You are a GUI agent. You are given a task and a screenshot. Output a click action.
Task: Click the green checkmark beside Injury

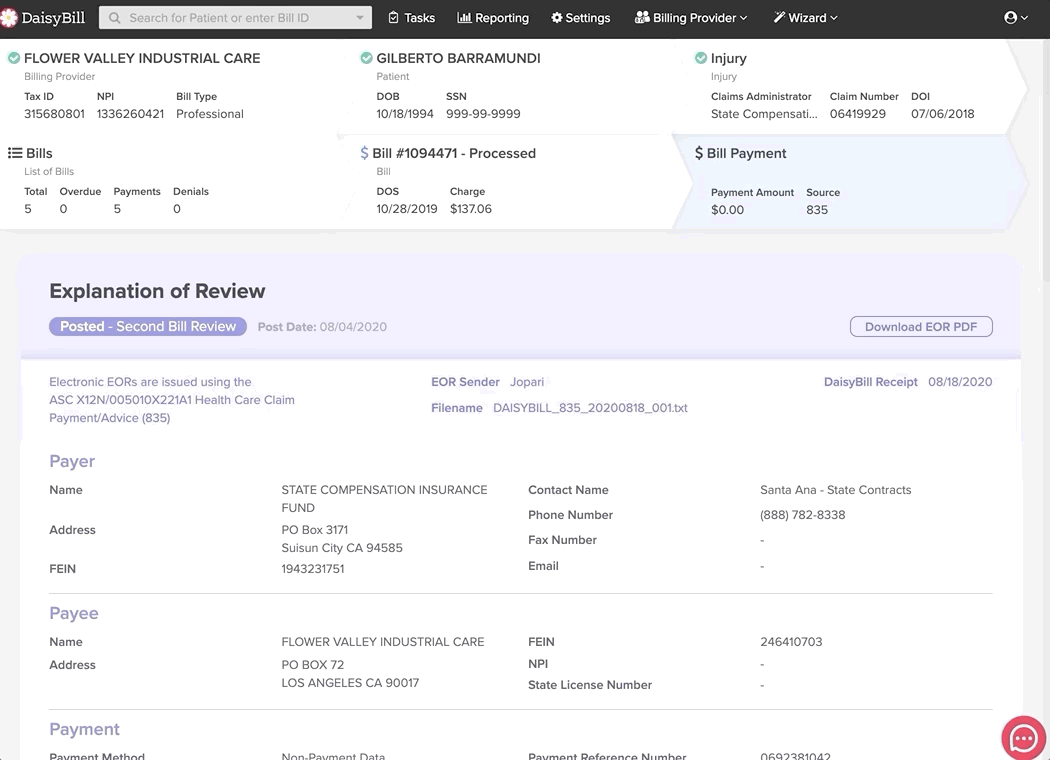[701, 59]
